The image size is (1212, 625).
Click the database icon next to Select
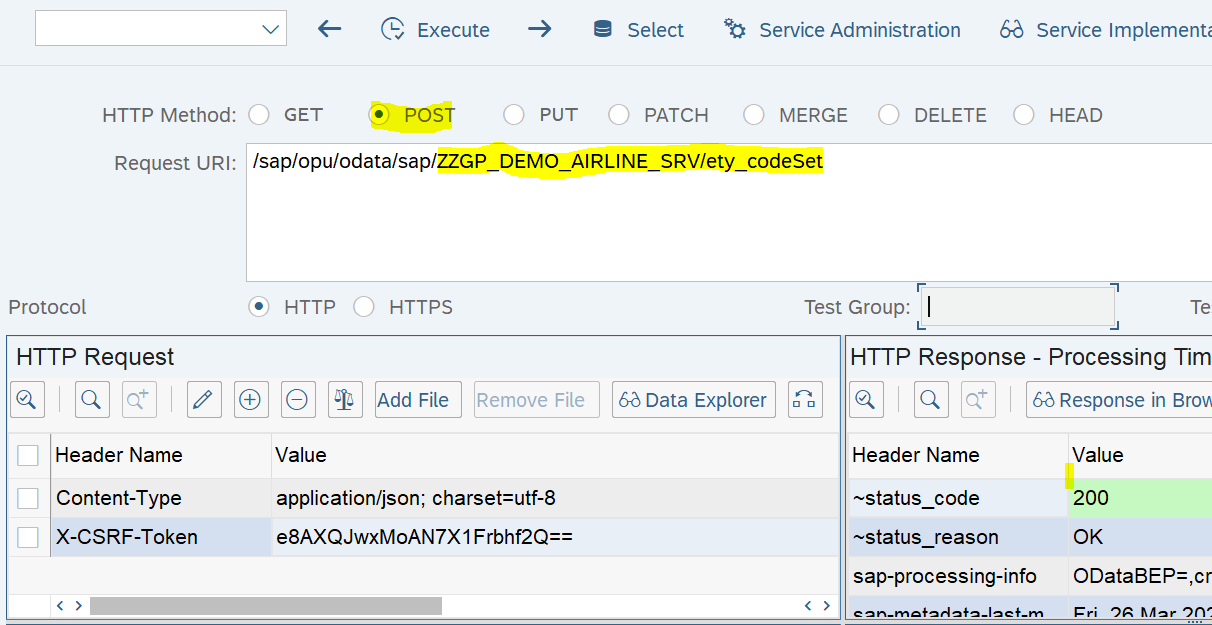[601, 30]
